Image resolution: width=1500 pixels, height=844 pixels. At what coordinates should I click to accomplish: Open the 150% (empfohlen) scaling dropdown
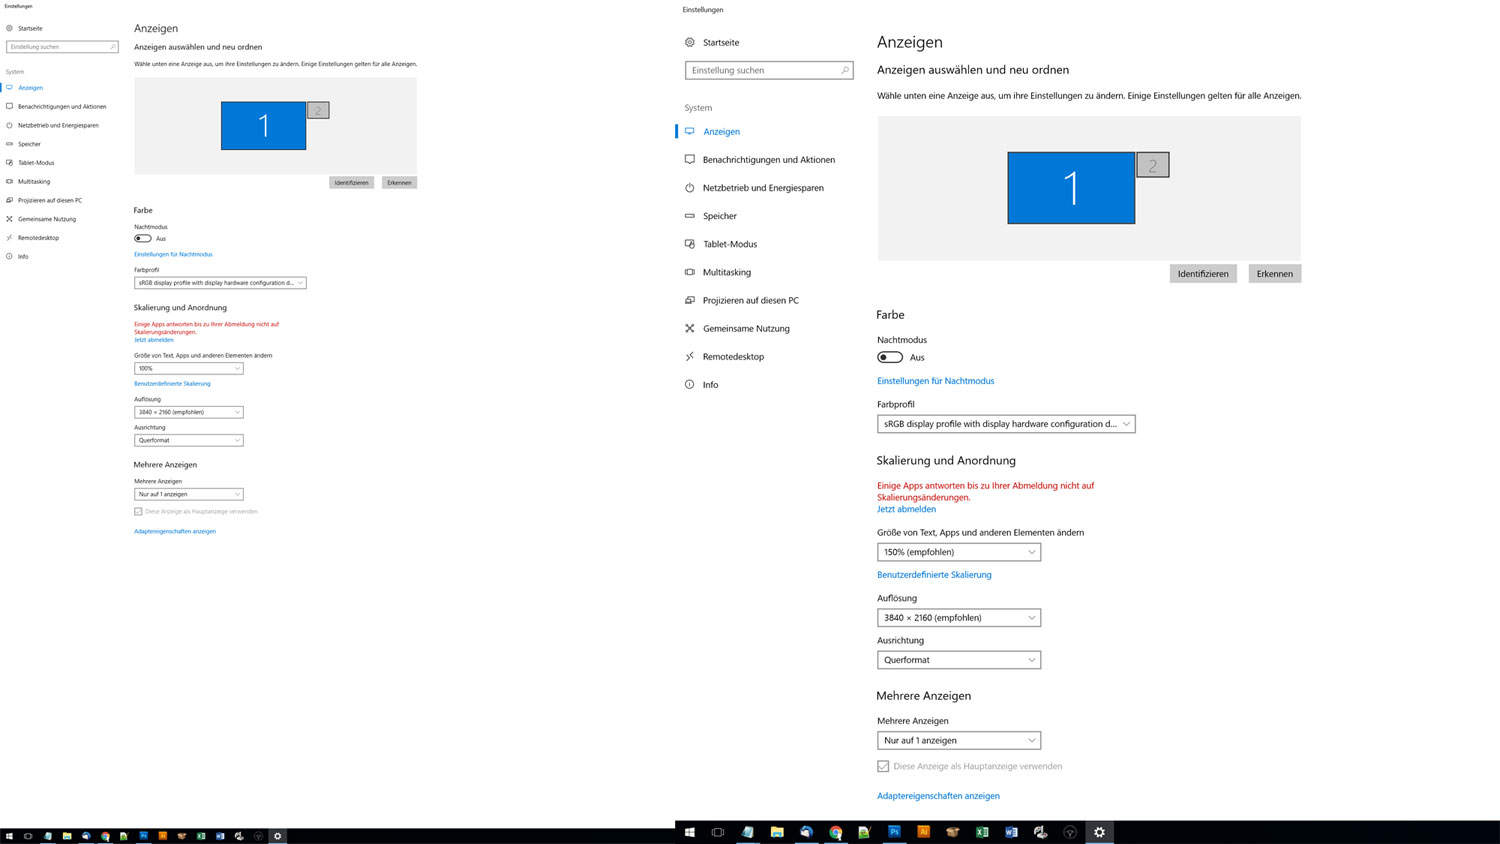pyautogui.click(x=959, y=552)
